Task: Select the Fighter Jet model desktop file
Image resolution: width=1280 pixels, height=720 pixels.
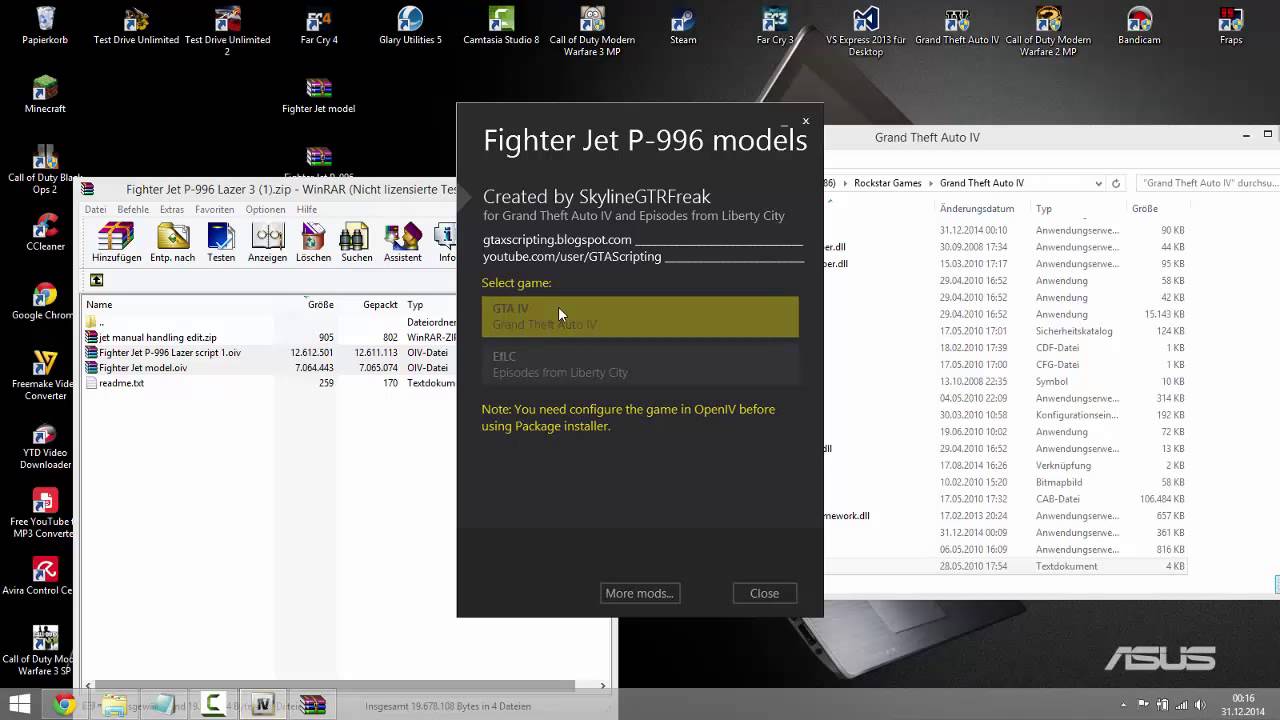Action: [318, 95]
